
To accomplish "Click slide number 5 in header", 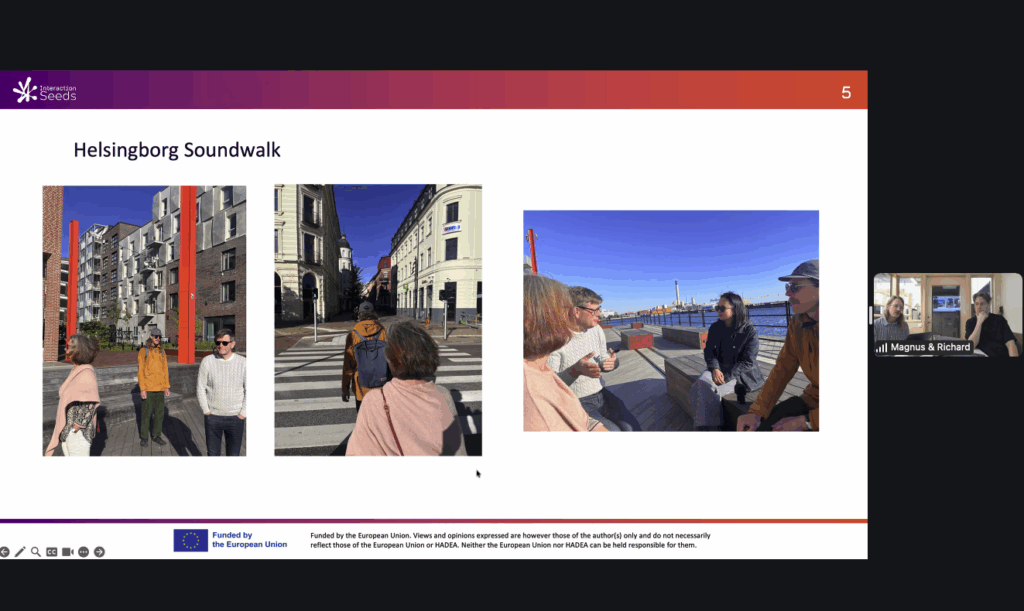I will pyautogui.click(x=846, y=93).
